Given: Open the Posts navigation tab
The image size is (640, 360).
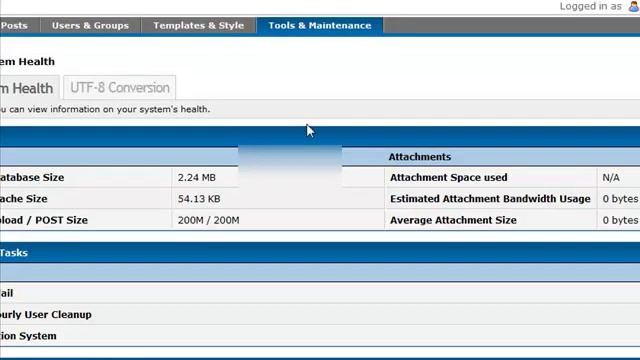Looking at the screenshot, I should click(16, 25).
